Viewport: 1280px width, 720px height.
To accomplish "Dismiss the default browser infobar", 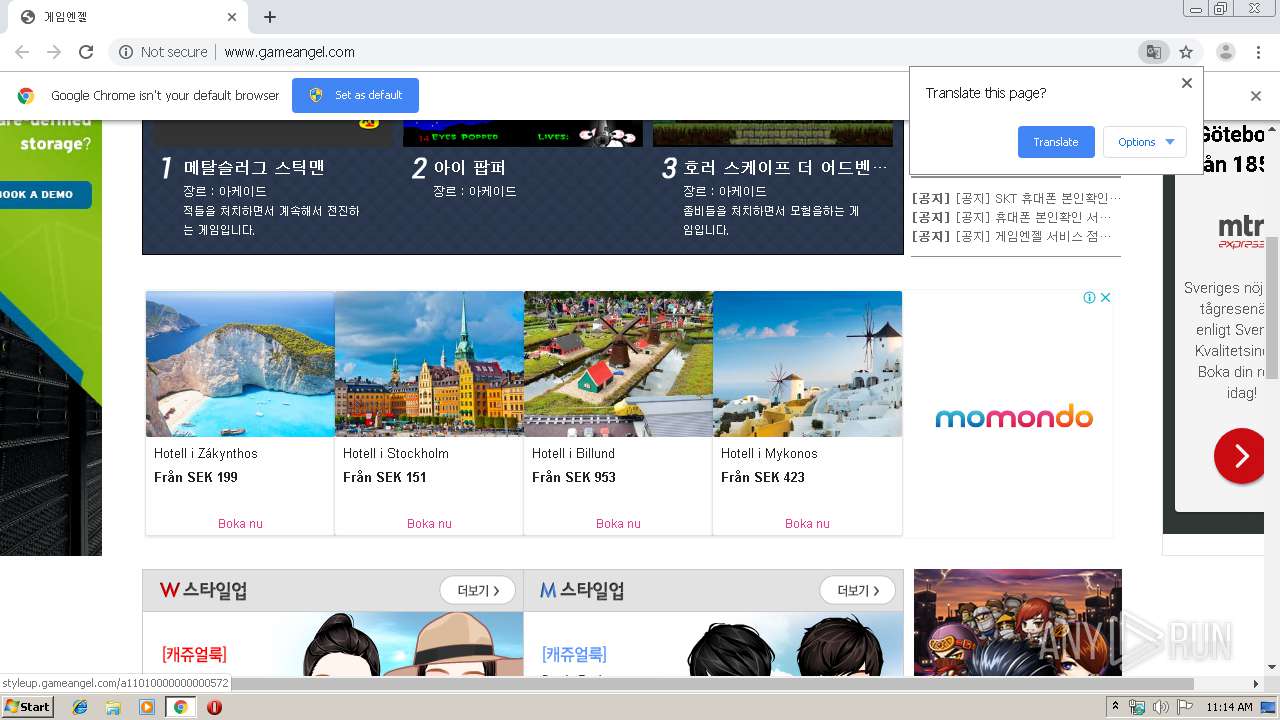I will click(x=1256, y=96).
